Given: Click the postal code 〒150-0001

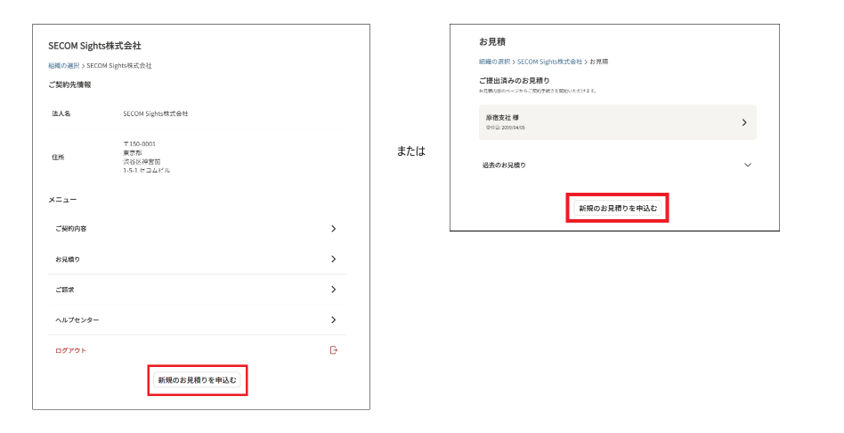Looking at the screenshot, I should coord(139,144).
